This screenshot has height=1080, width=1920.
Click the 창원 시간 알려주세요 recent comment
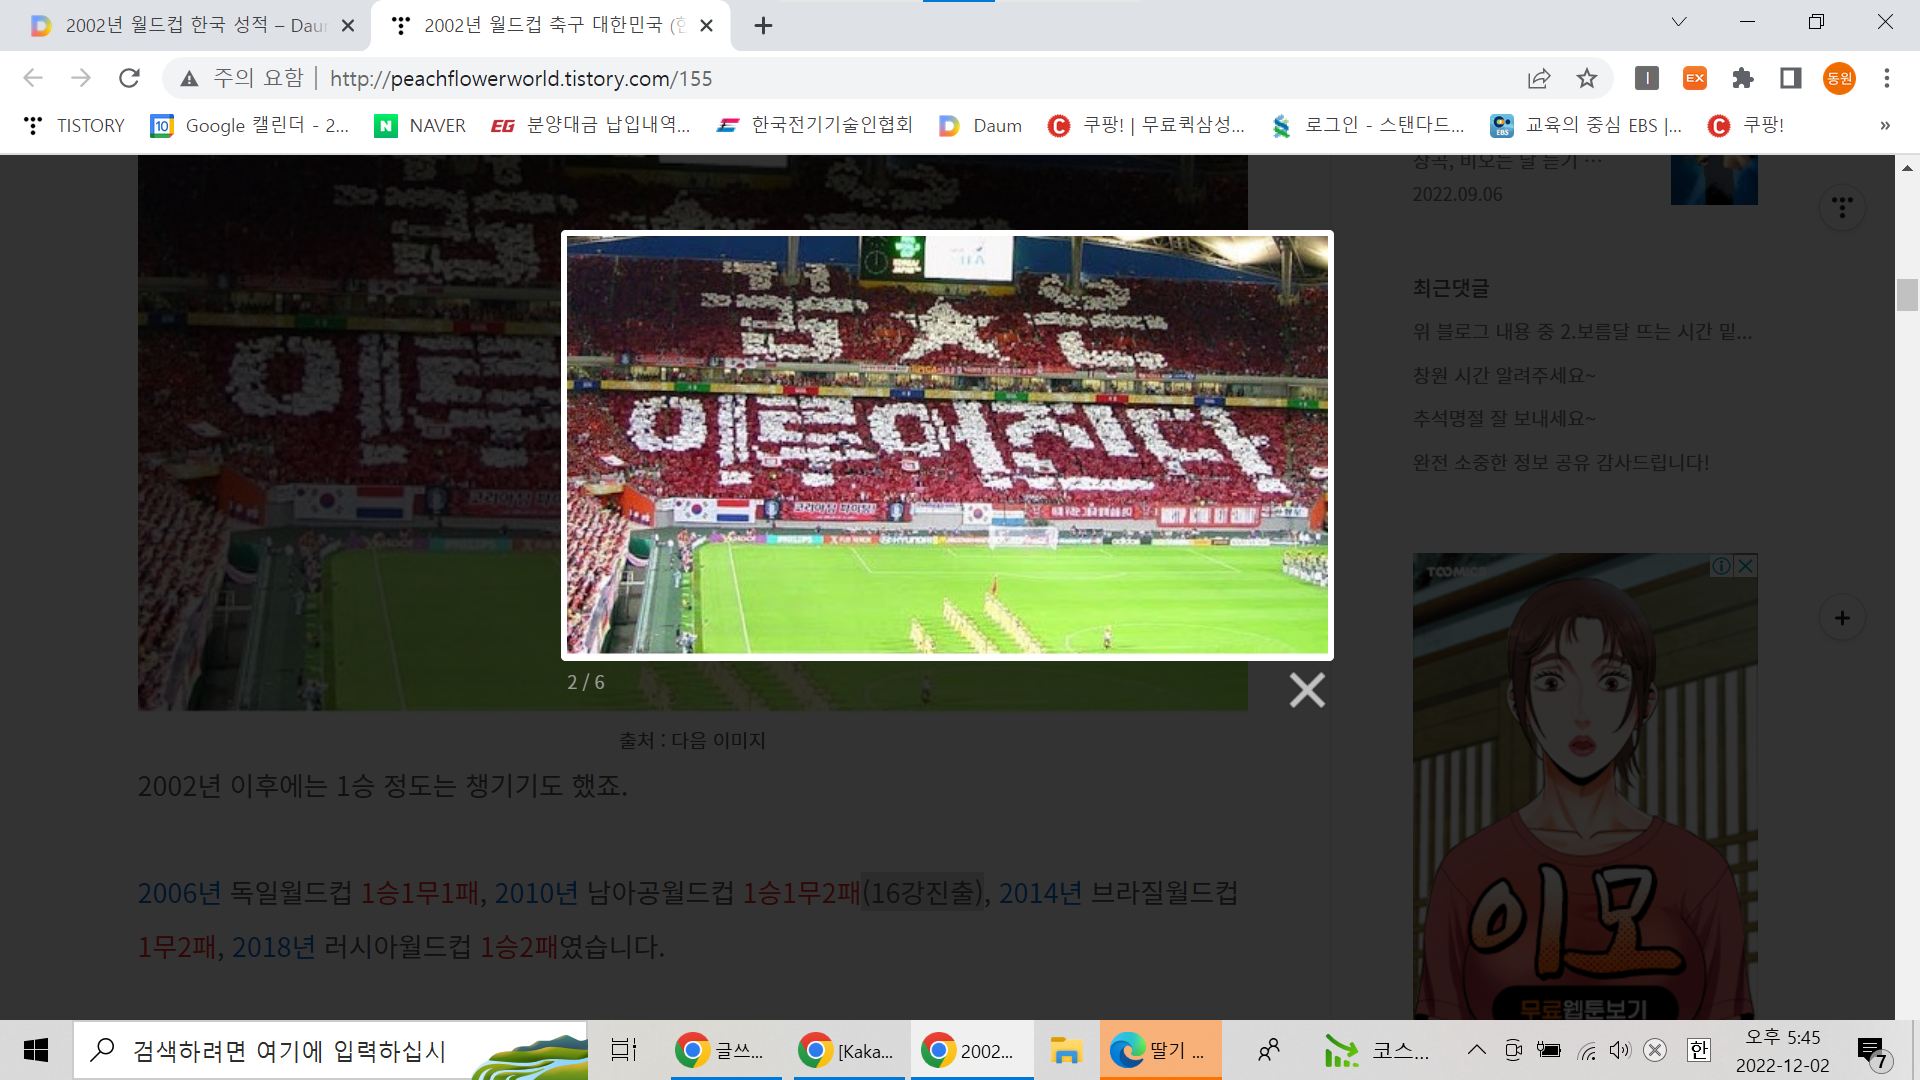[x=1504, y=375]
